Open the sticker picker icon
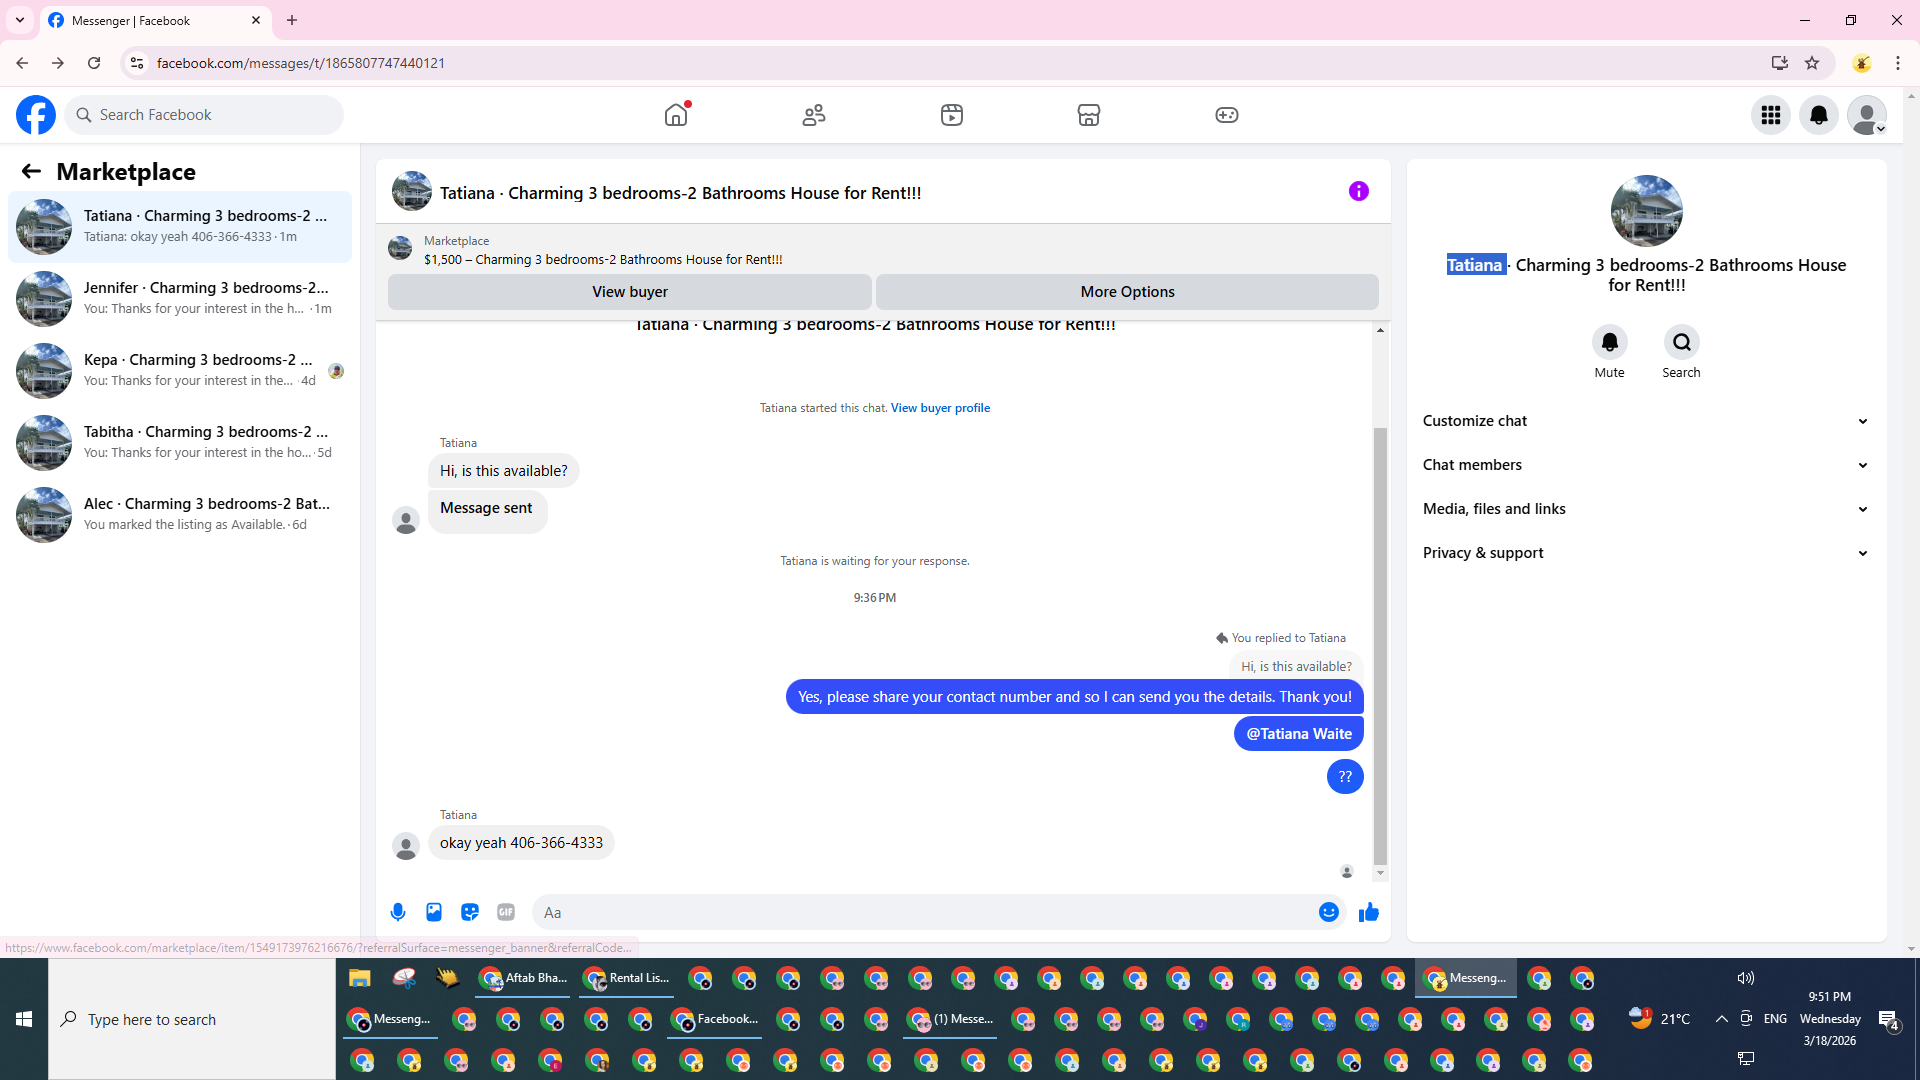Image resolution: width=1920 pixels, height=1080 pixels. [x=470, y=912]
